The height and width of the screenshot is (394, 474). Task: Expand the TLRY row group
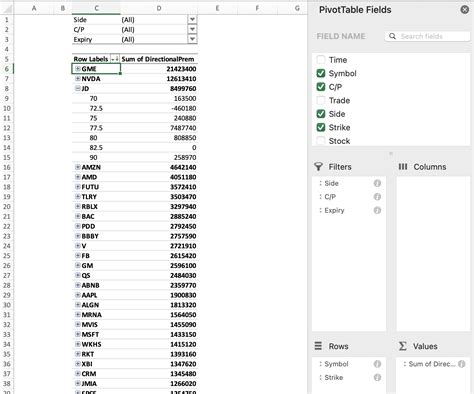(x=78, y=197)
